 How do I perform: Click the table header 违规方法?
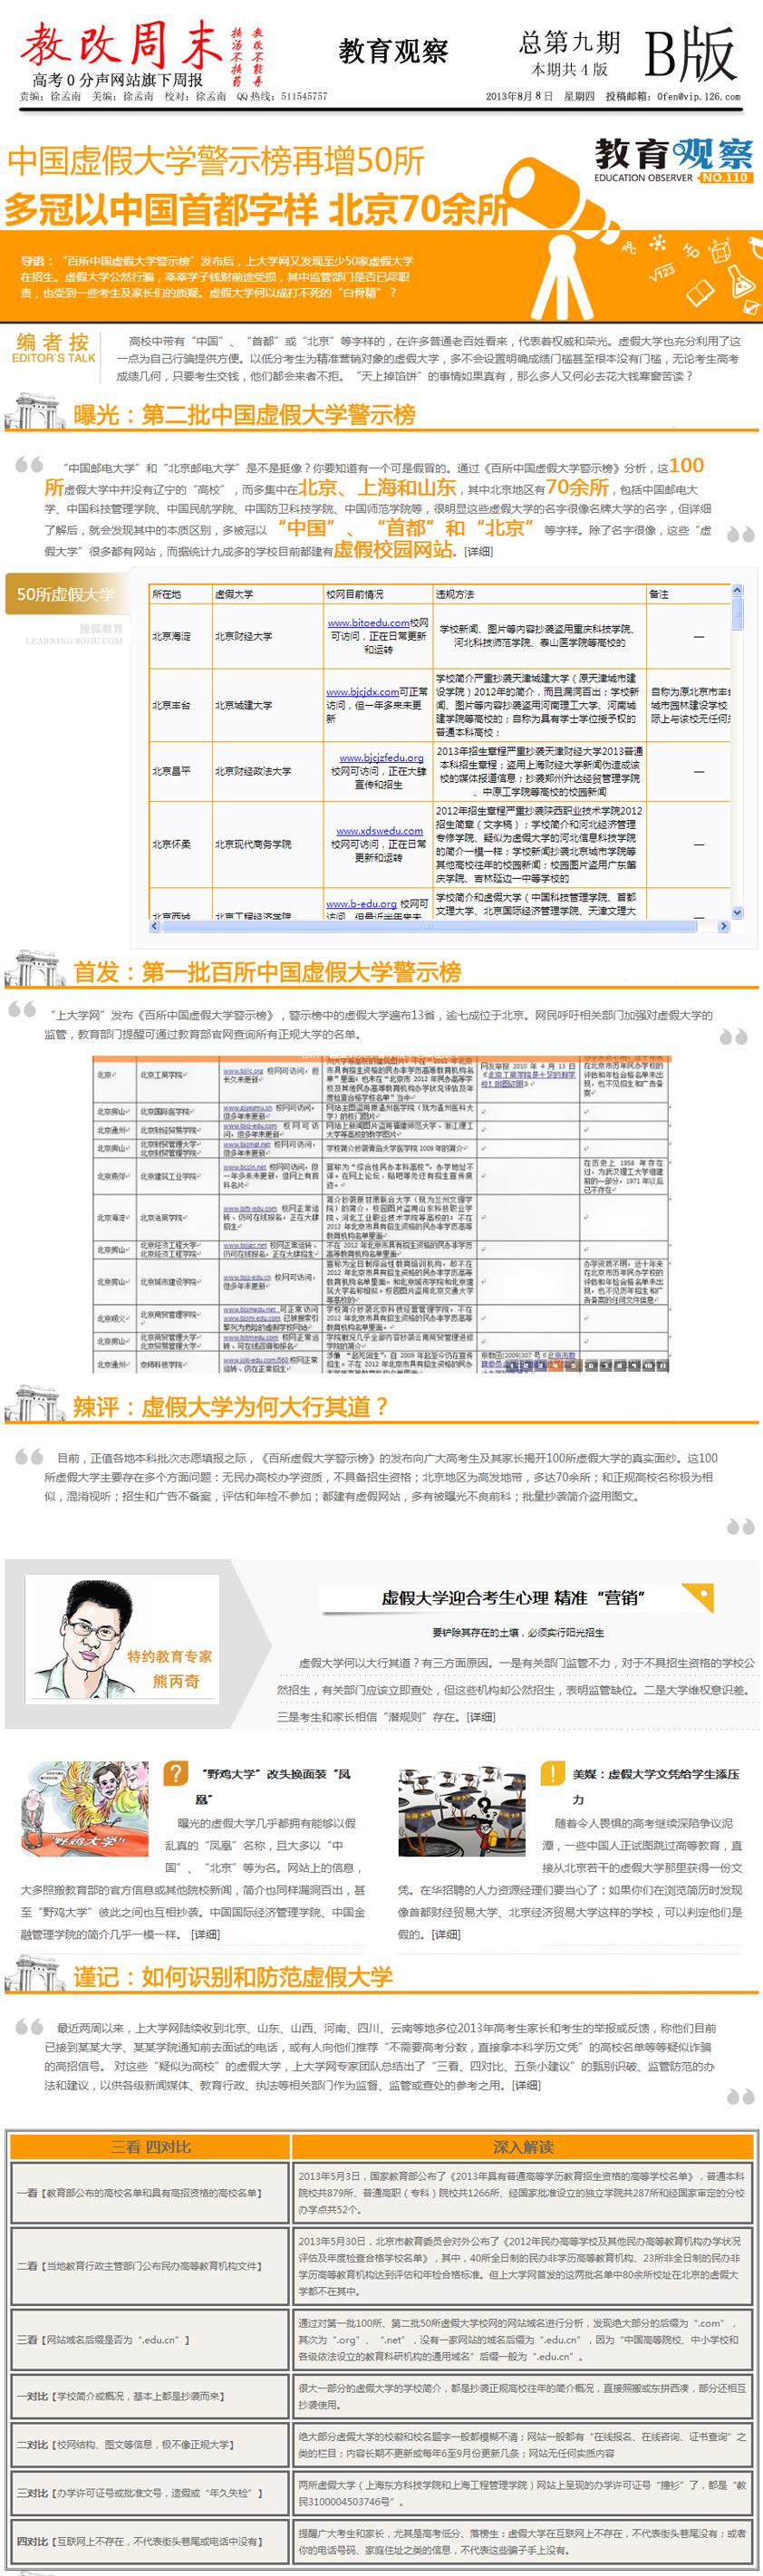click(x=455, y=594)
